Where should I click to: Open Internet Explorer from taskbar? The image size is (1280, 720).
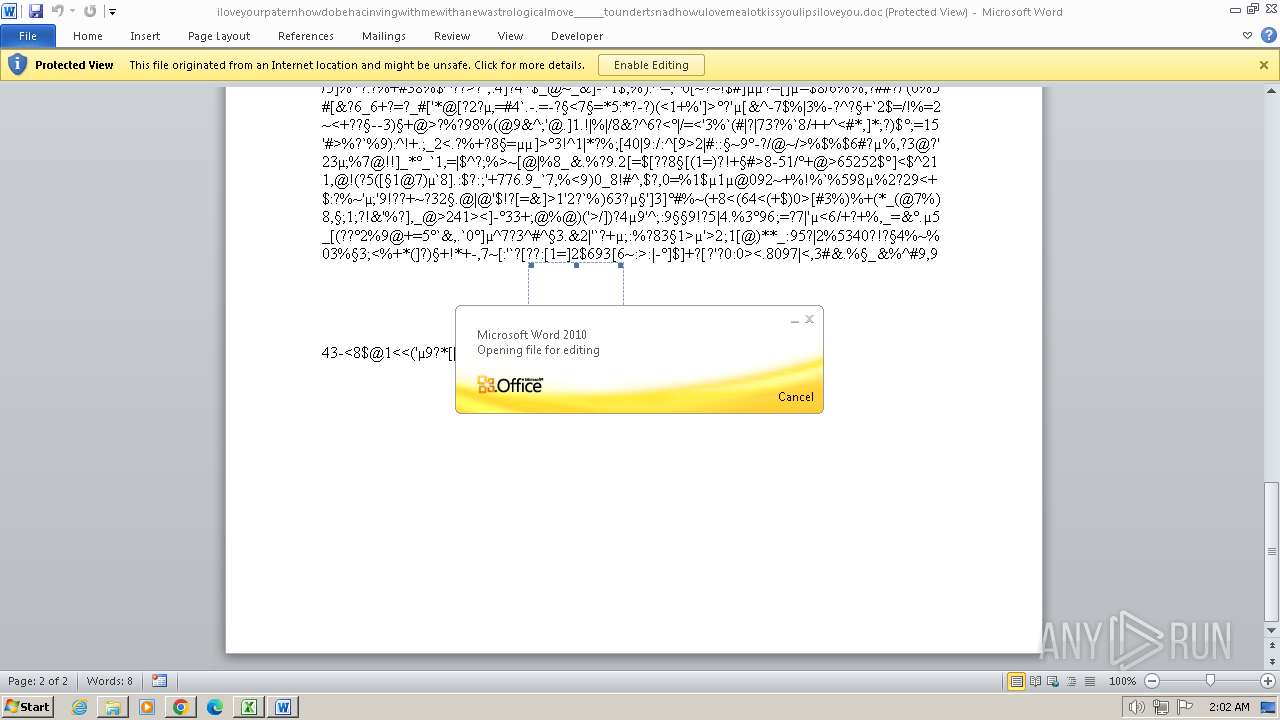coord(79,707)
